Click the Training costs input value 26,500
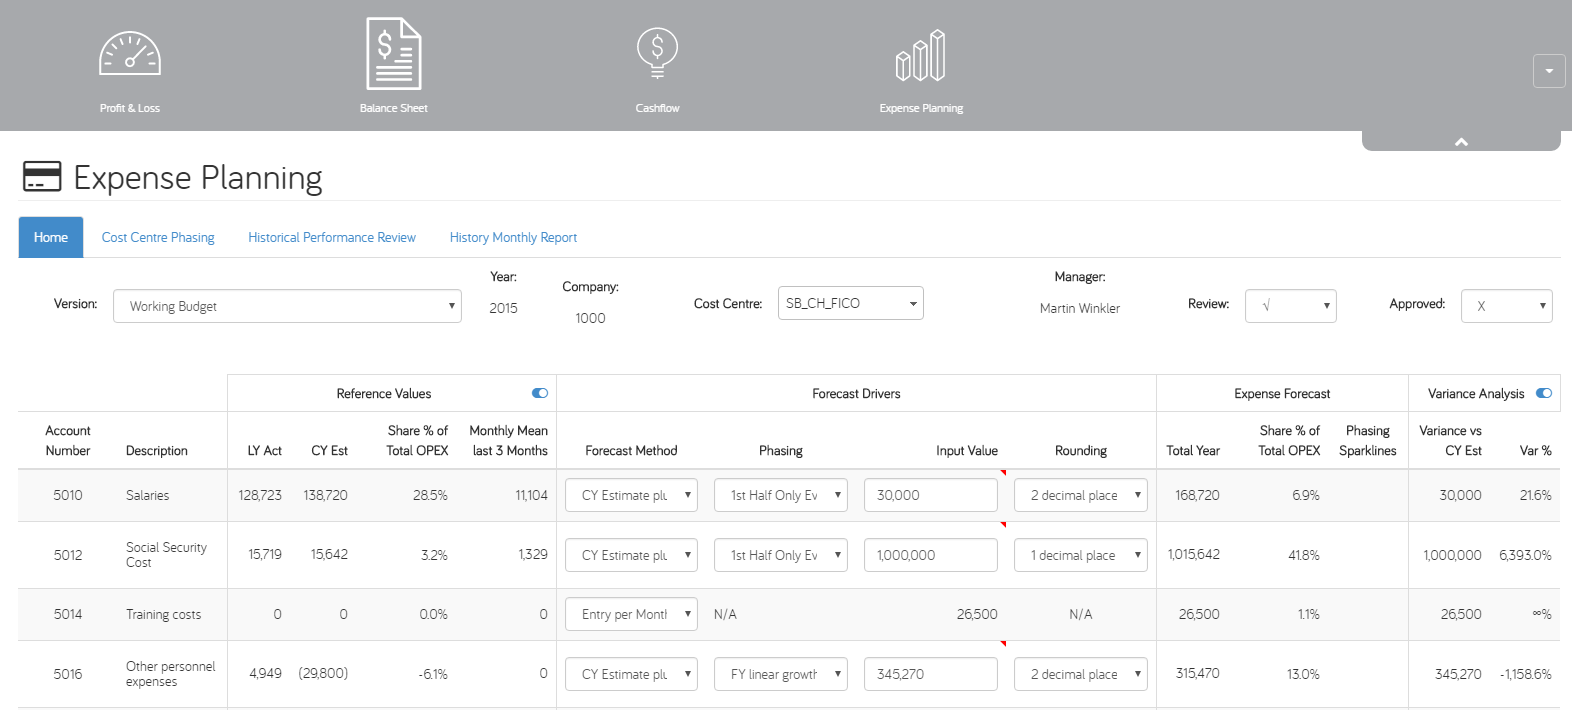The height and width of the screenshot is (710, 1572). point(977,614)
